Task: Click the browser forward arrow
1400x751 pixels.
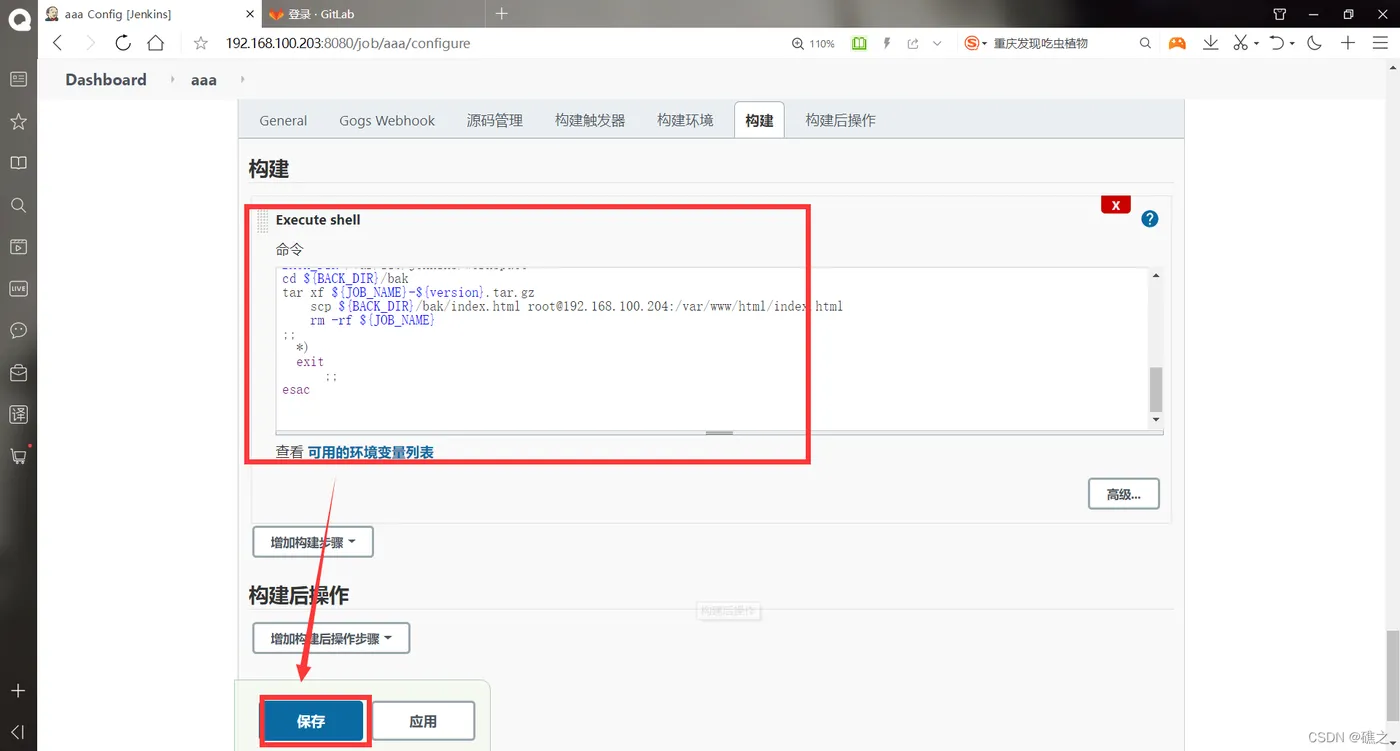Action: coord(90,43)
